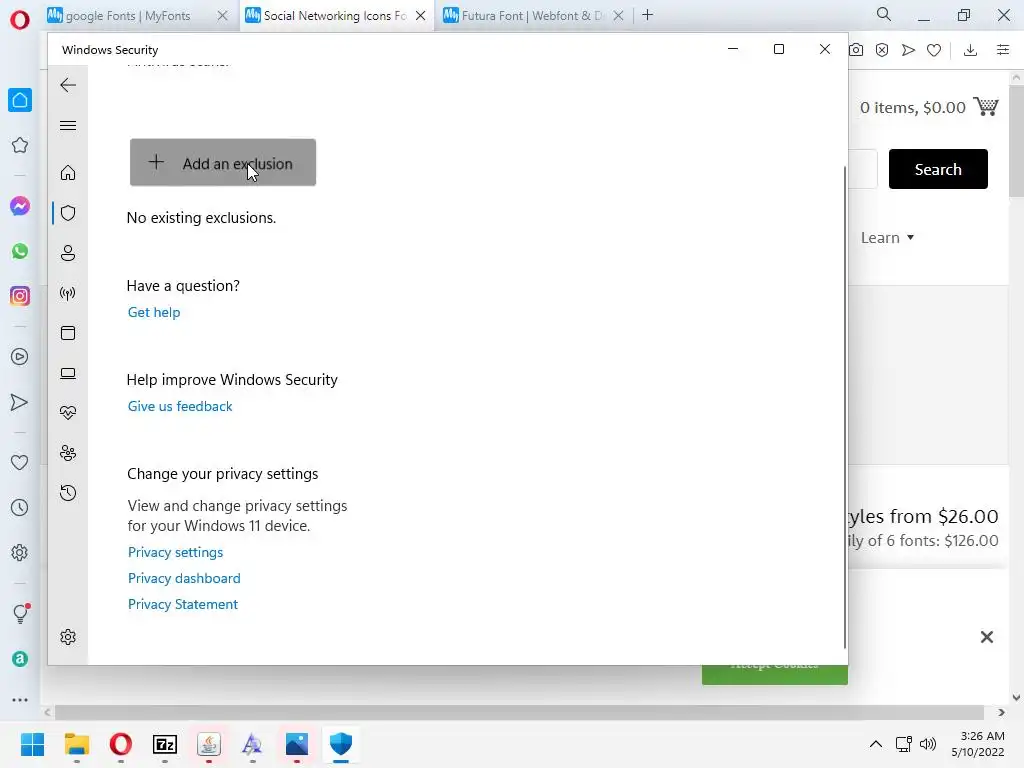Open Family options icon
The image size is (1024, 768).
[x=68, y=453]
